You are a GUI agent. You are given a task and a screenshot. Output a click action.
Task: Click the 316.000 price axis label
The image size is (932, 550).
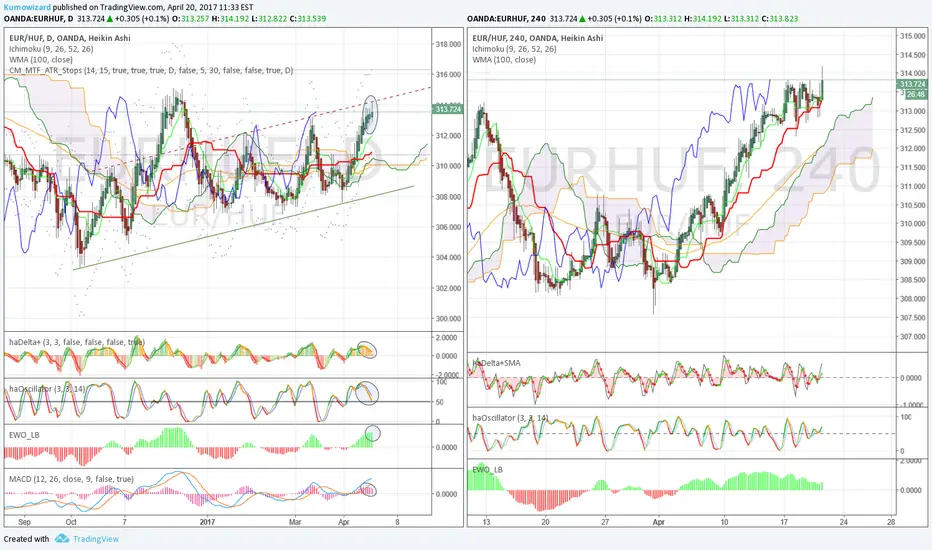click(x=448, y=74)
